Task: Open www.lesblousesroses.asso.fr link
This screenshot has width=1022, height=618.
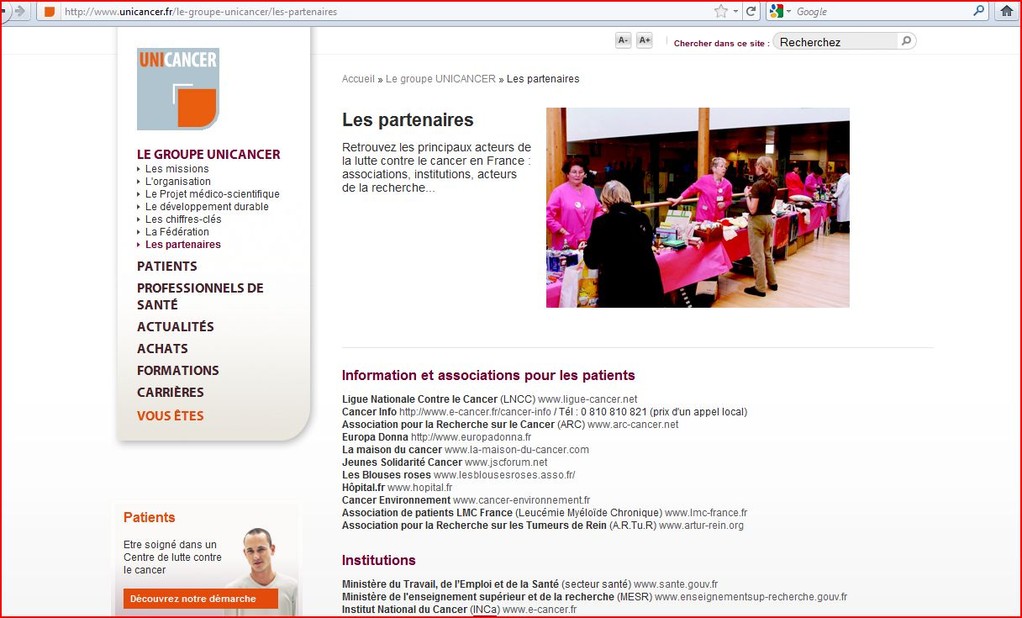Action: point(504,475)
